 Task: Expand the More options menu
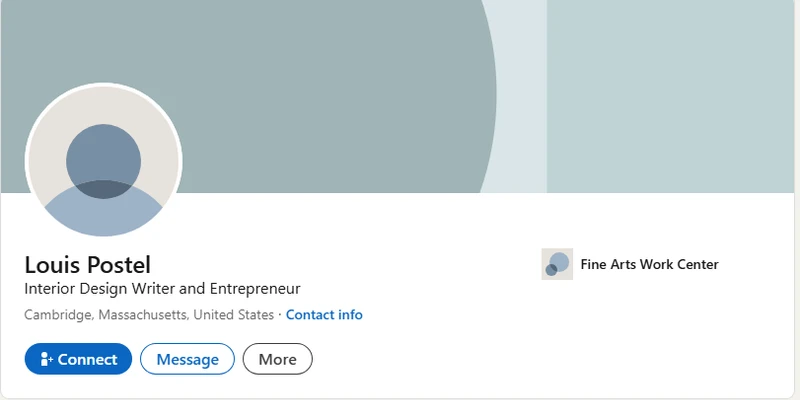tap(277, 359)
